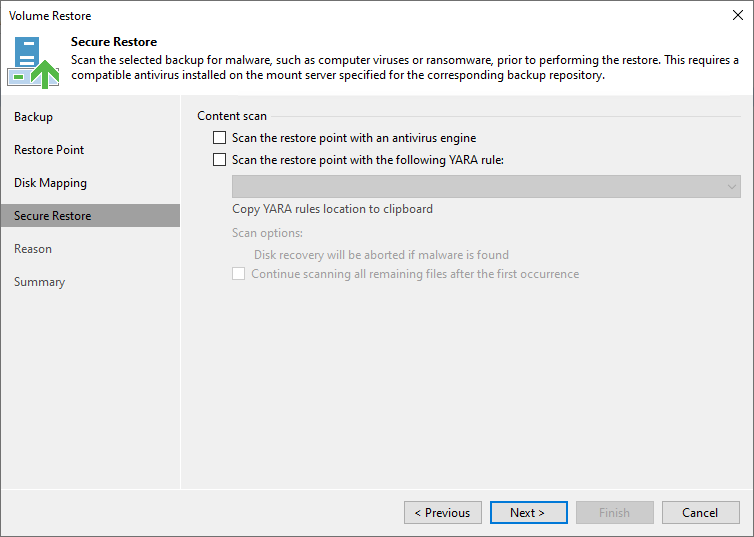Click the Volume Restore wizard icon

(x=32, y=62)
